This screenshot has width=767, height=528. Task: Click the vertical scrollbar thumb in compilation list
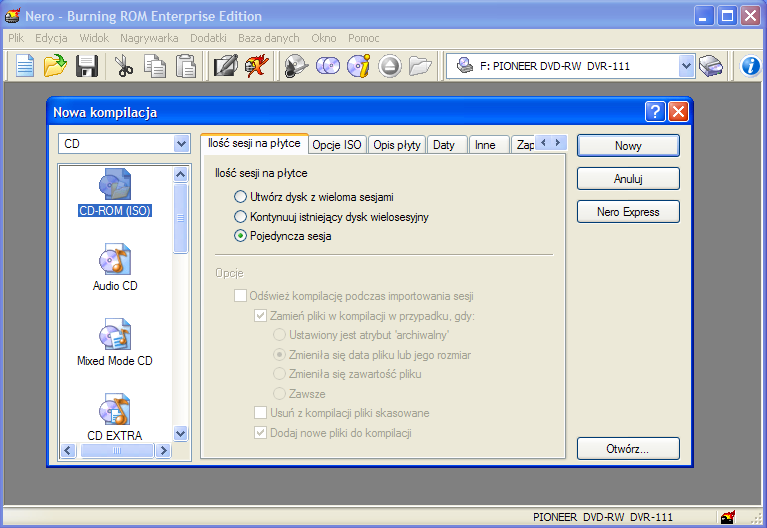click(x=180, y=218)
